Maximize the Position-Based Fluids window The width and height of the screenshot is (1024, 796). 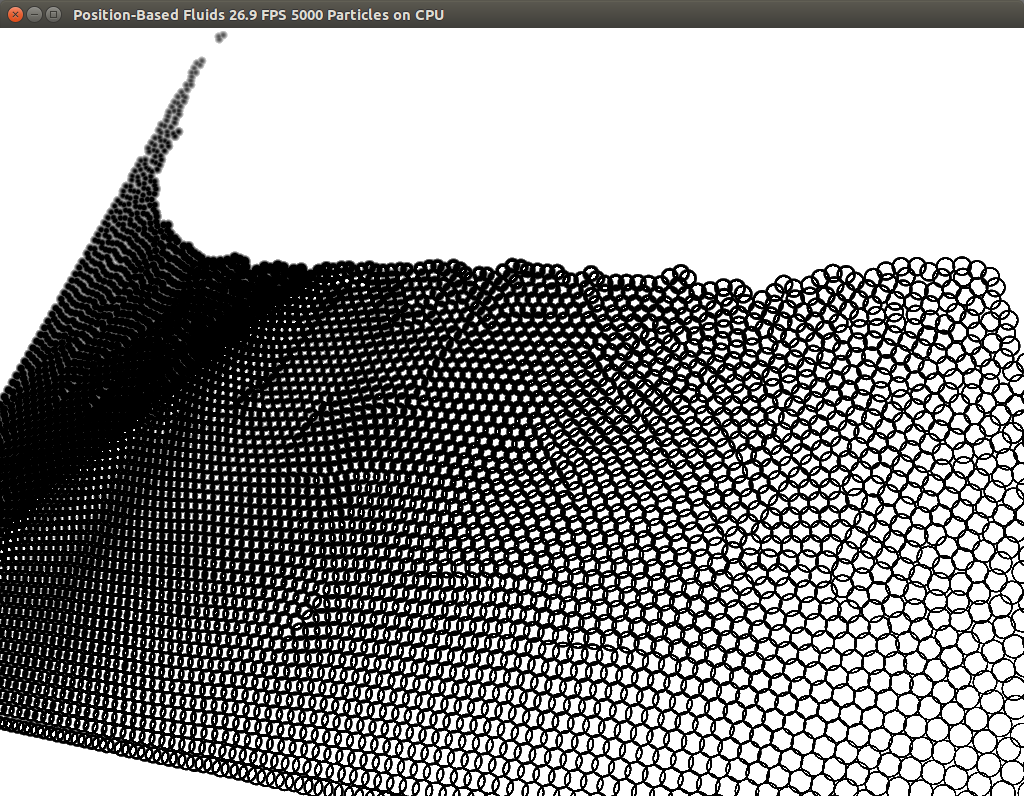click(54, 14)
